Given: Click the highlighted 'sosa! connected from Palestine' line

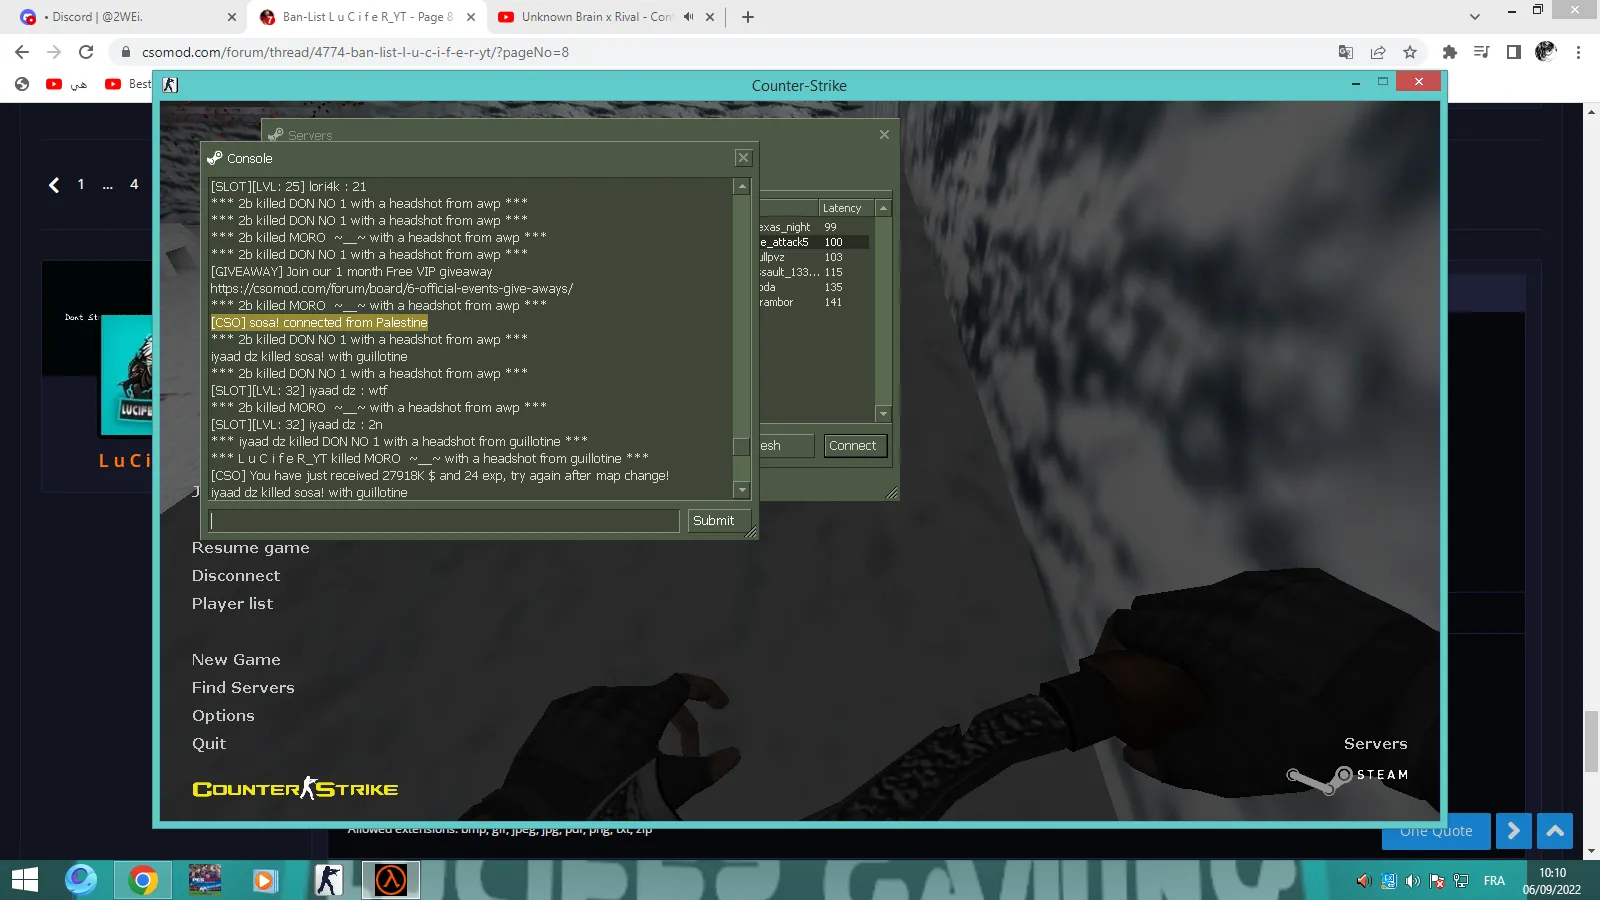Looking at the screenshot, I should [x=319, y=323].
